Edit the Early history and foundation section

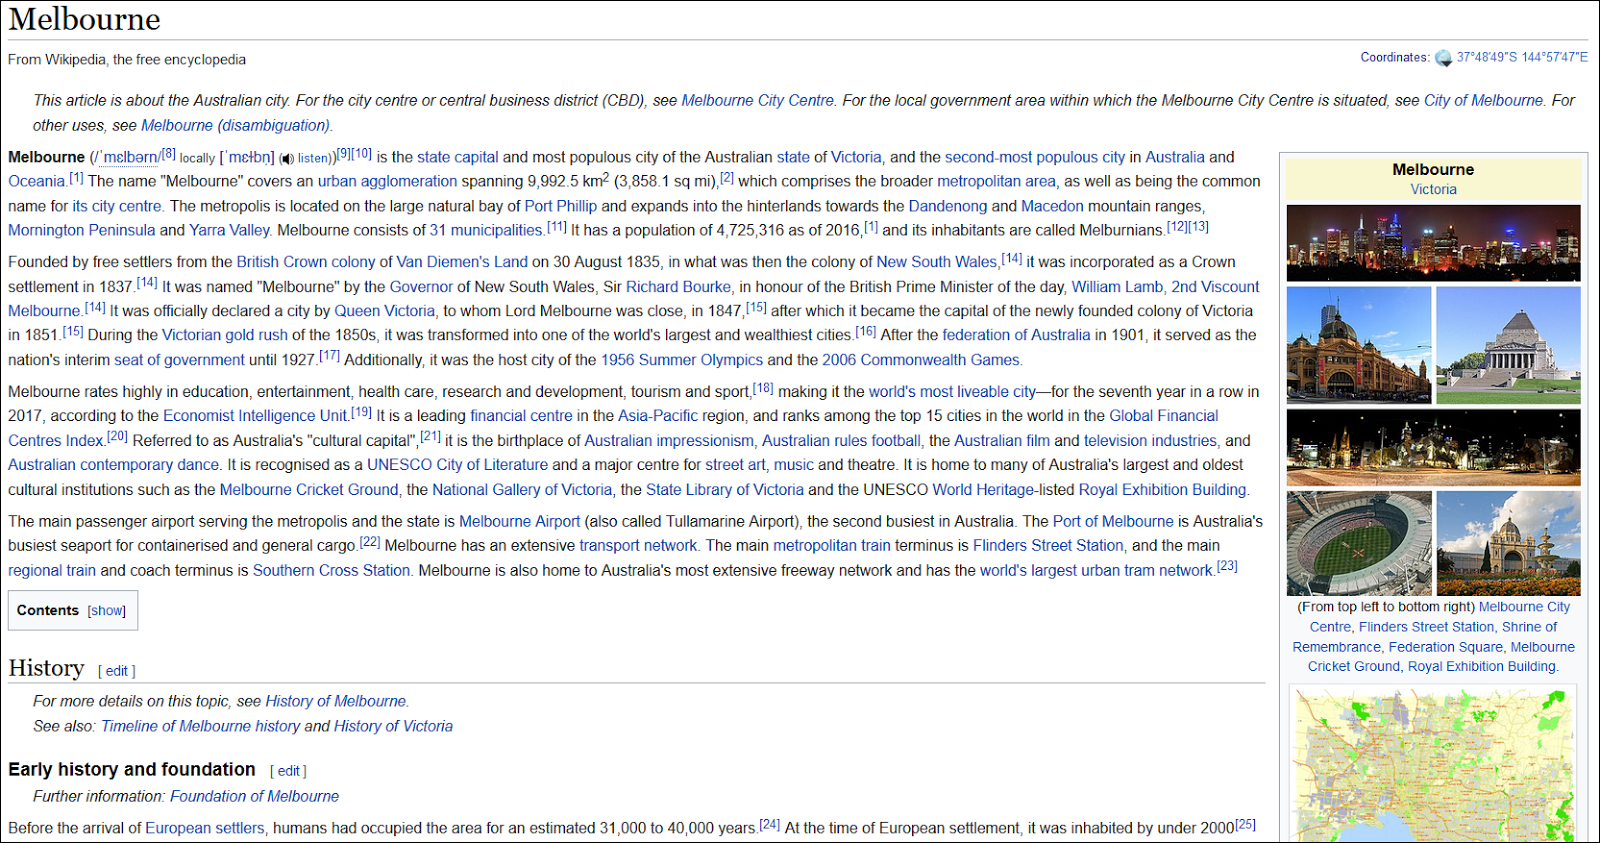coord(288,771)
